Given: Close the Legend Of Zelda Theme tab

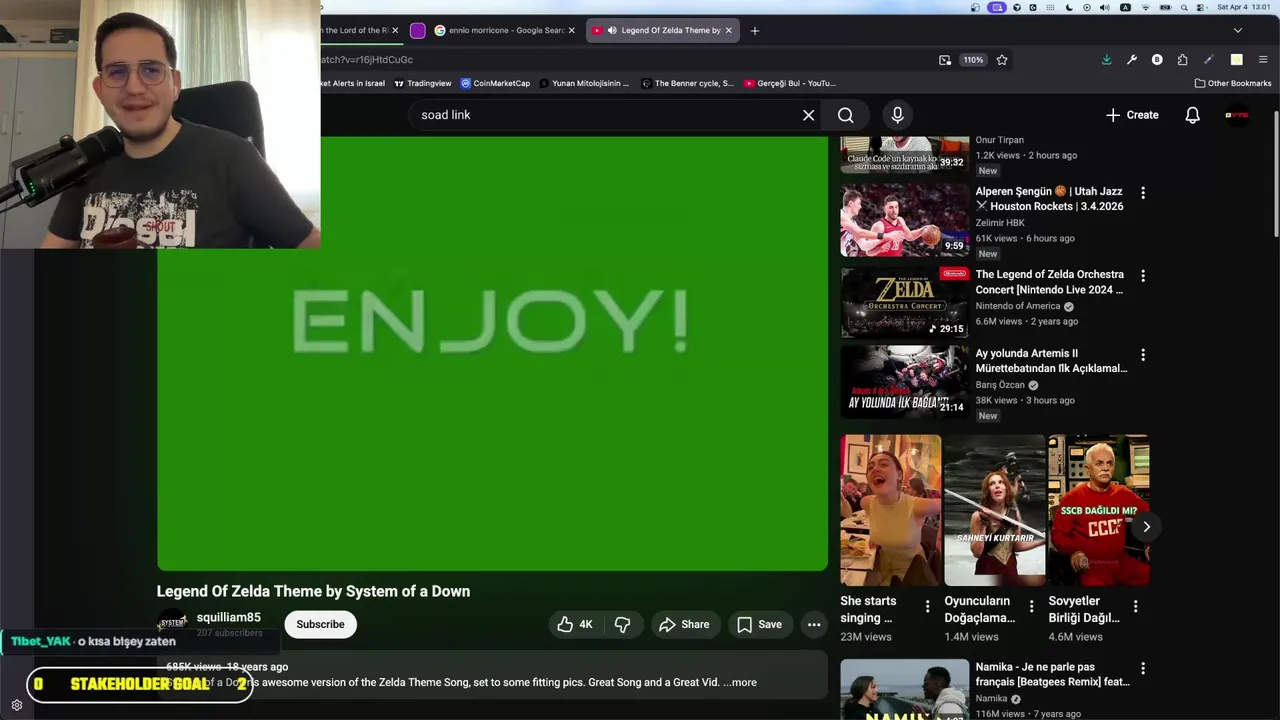Looking at the screenshot, I should [x=728, y=30].
